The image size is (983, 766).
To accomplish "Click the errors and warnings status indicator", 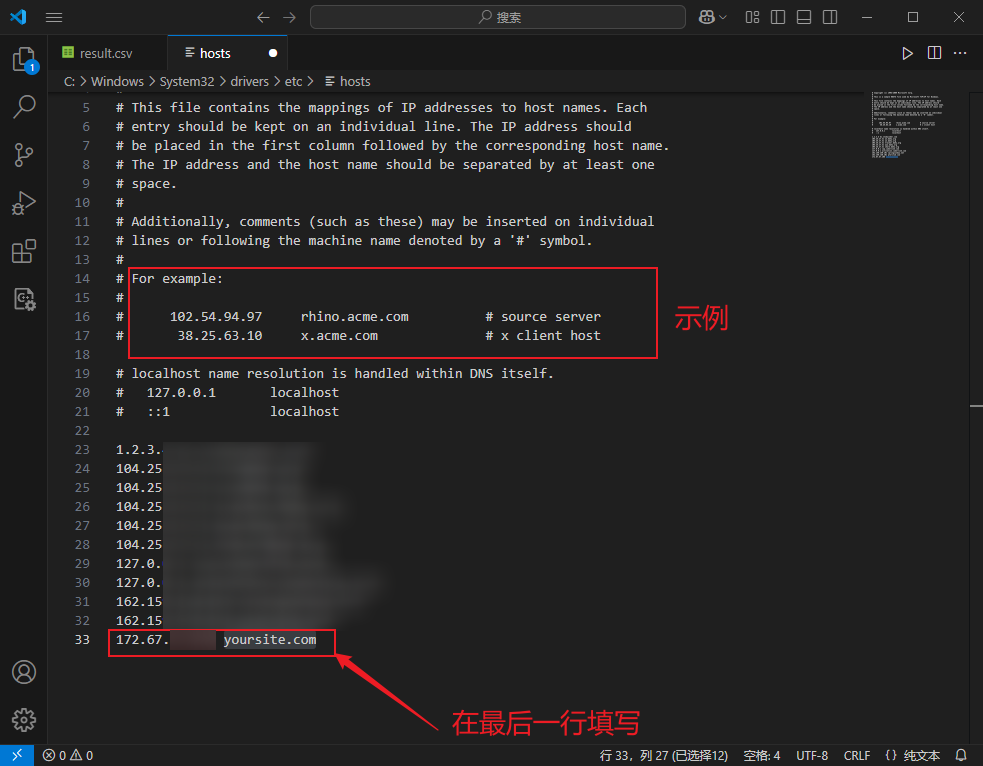I will tap(68, 755).
